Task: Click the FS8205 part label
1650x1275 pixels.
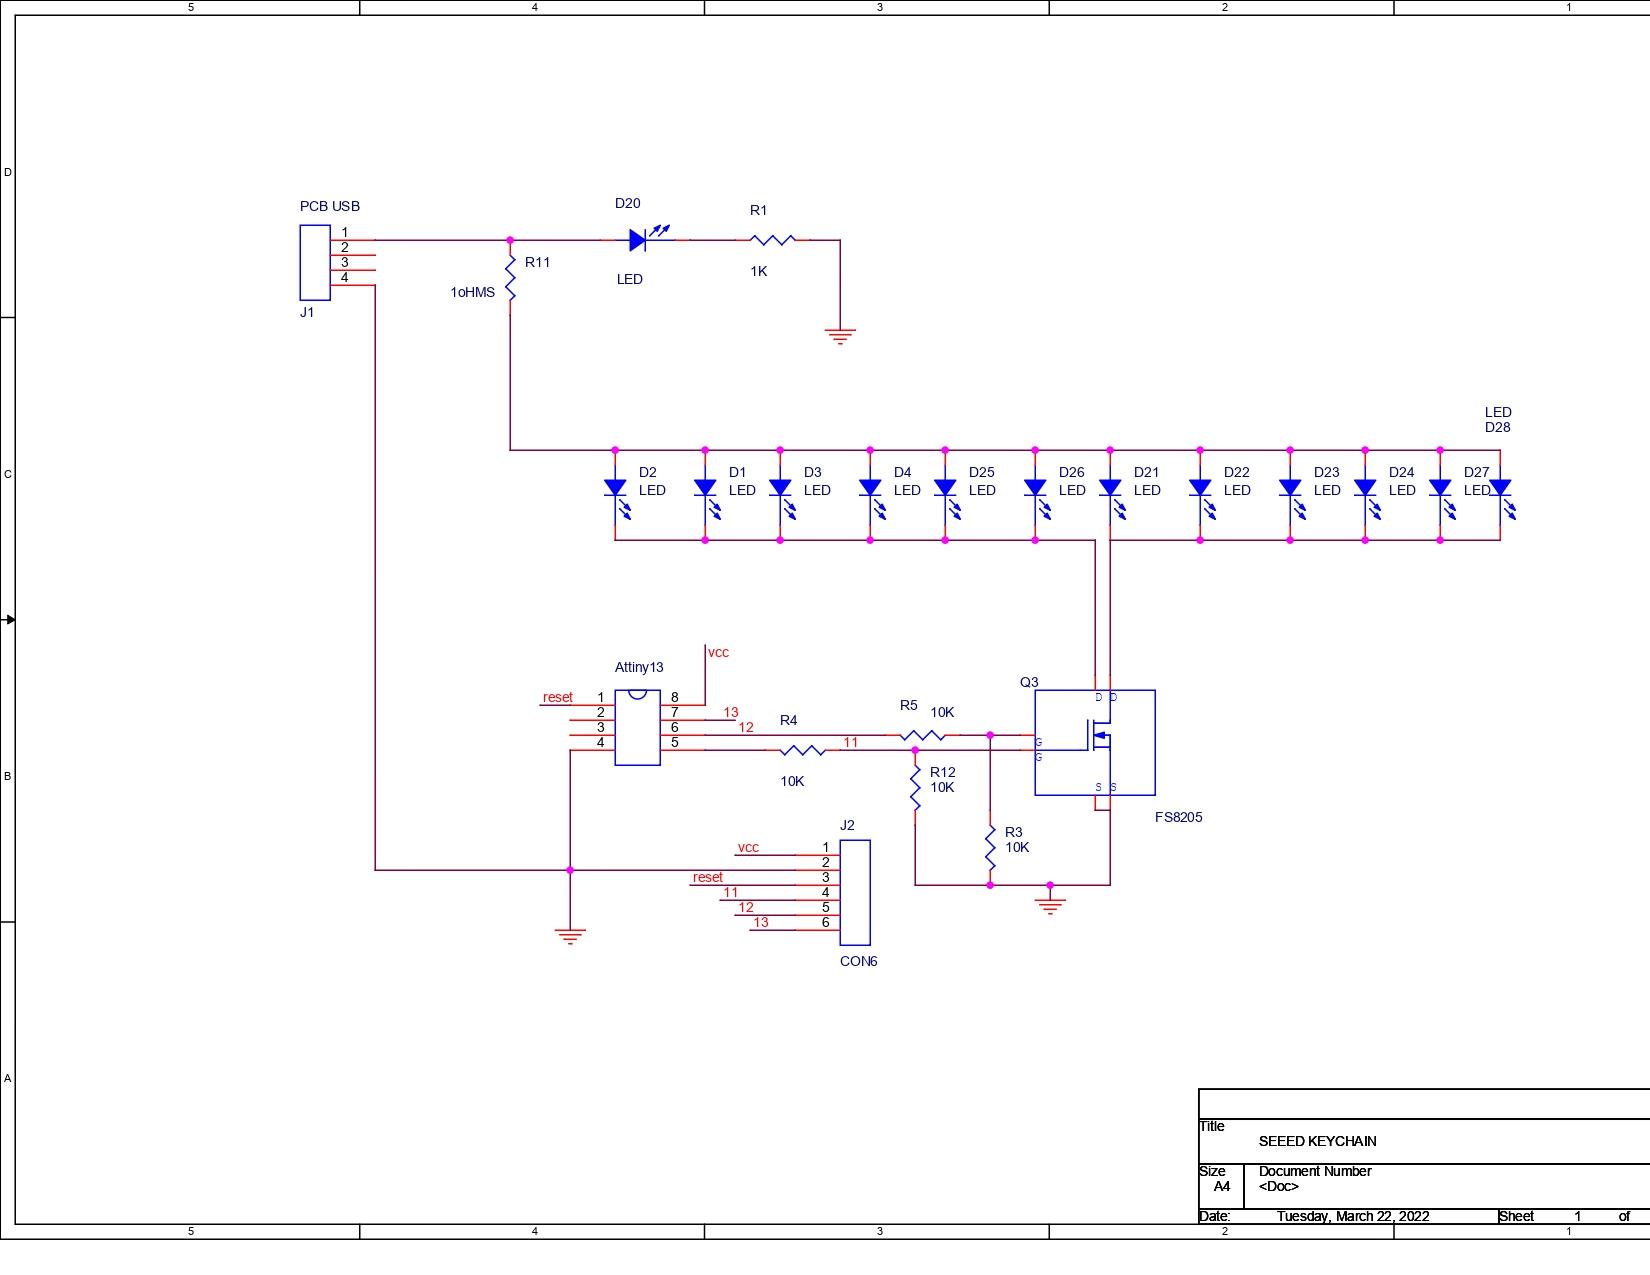Action: 1179,817
